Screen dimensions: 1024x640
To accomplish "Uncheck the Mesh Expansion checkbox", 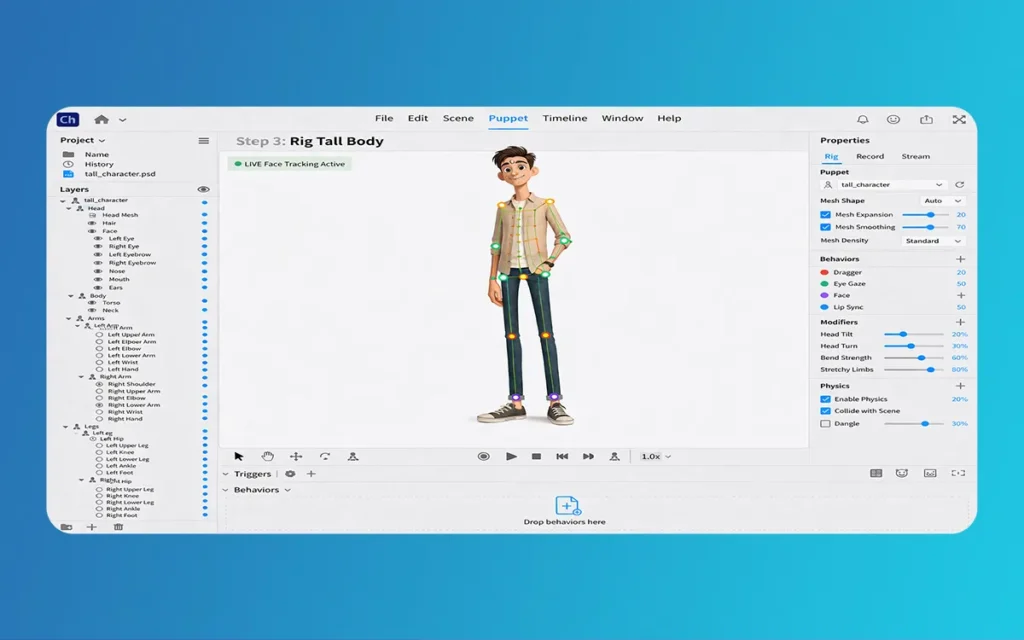I will coord(825,215).
